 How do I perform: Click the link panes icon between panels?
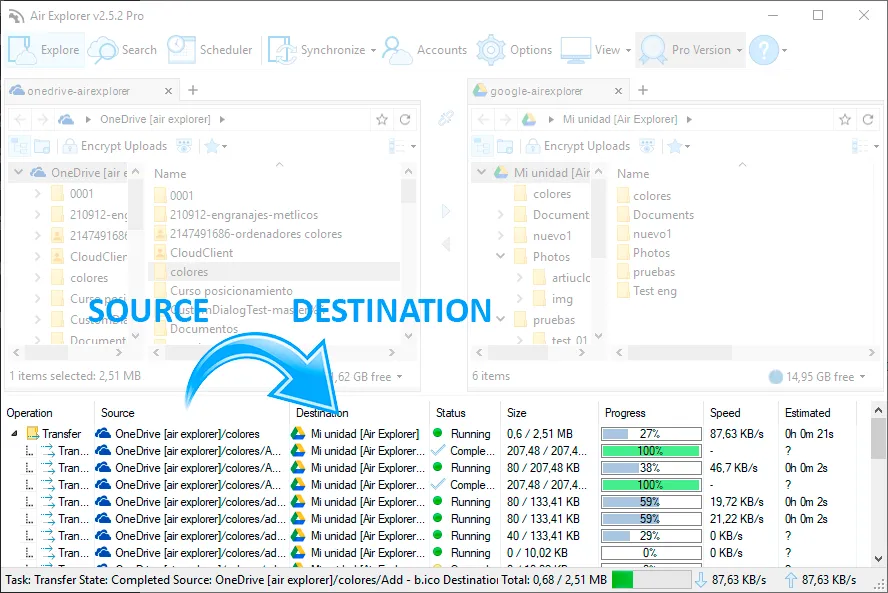point(446,118)
